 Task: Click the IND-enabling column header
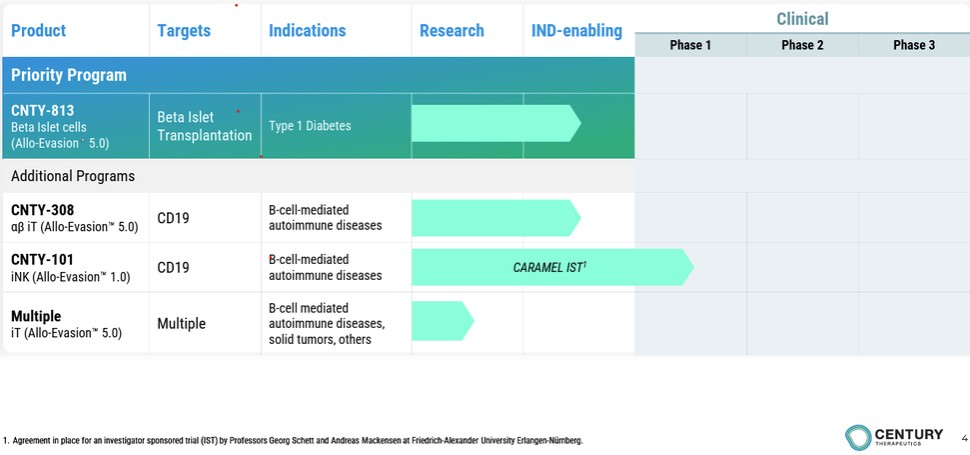click(577, 31)
